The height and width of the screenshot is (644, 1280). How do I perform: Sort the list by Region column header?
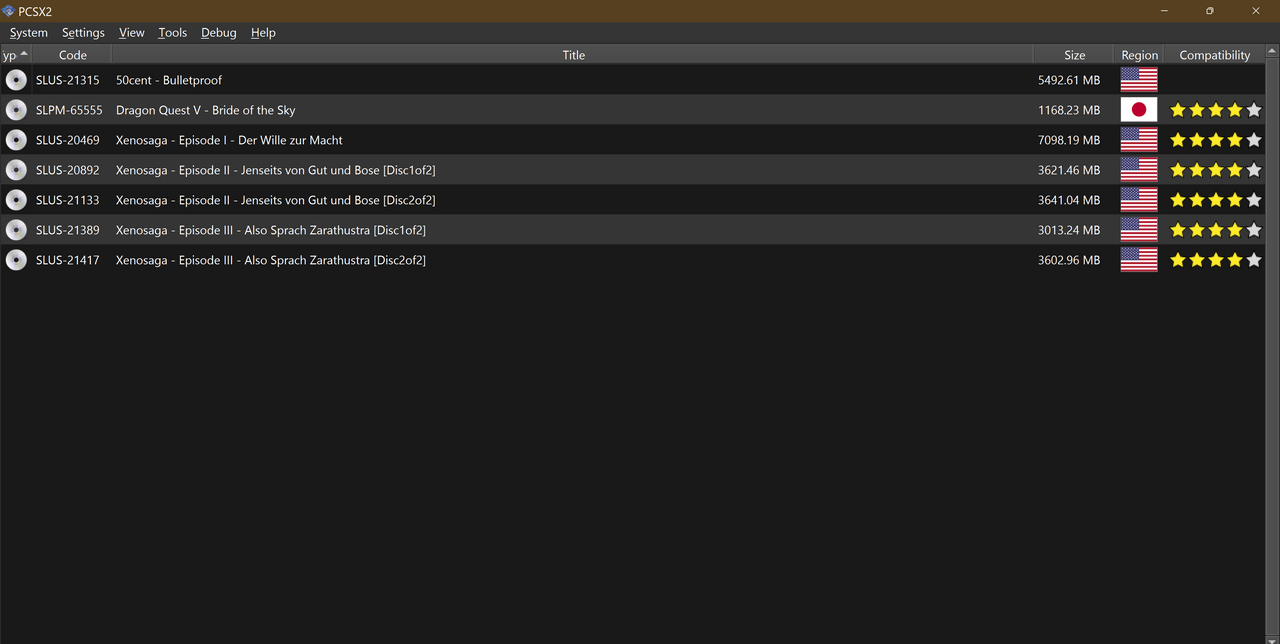tap(1139, 55)
